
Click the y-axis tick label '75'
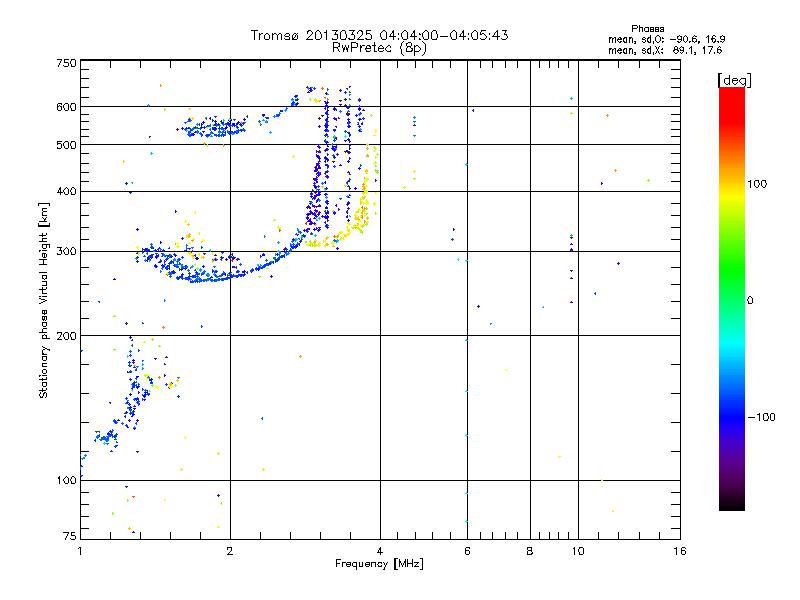70,536
